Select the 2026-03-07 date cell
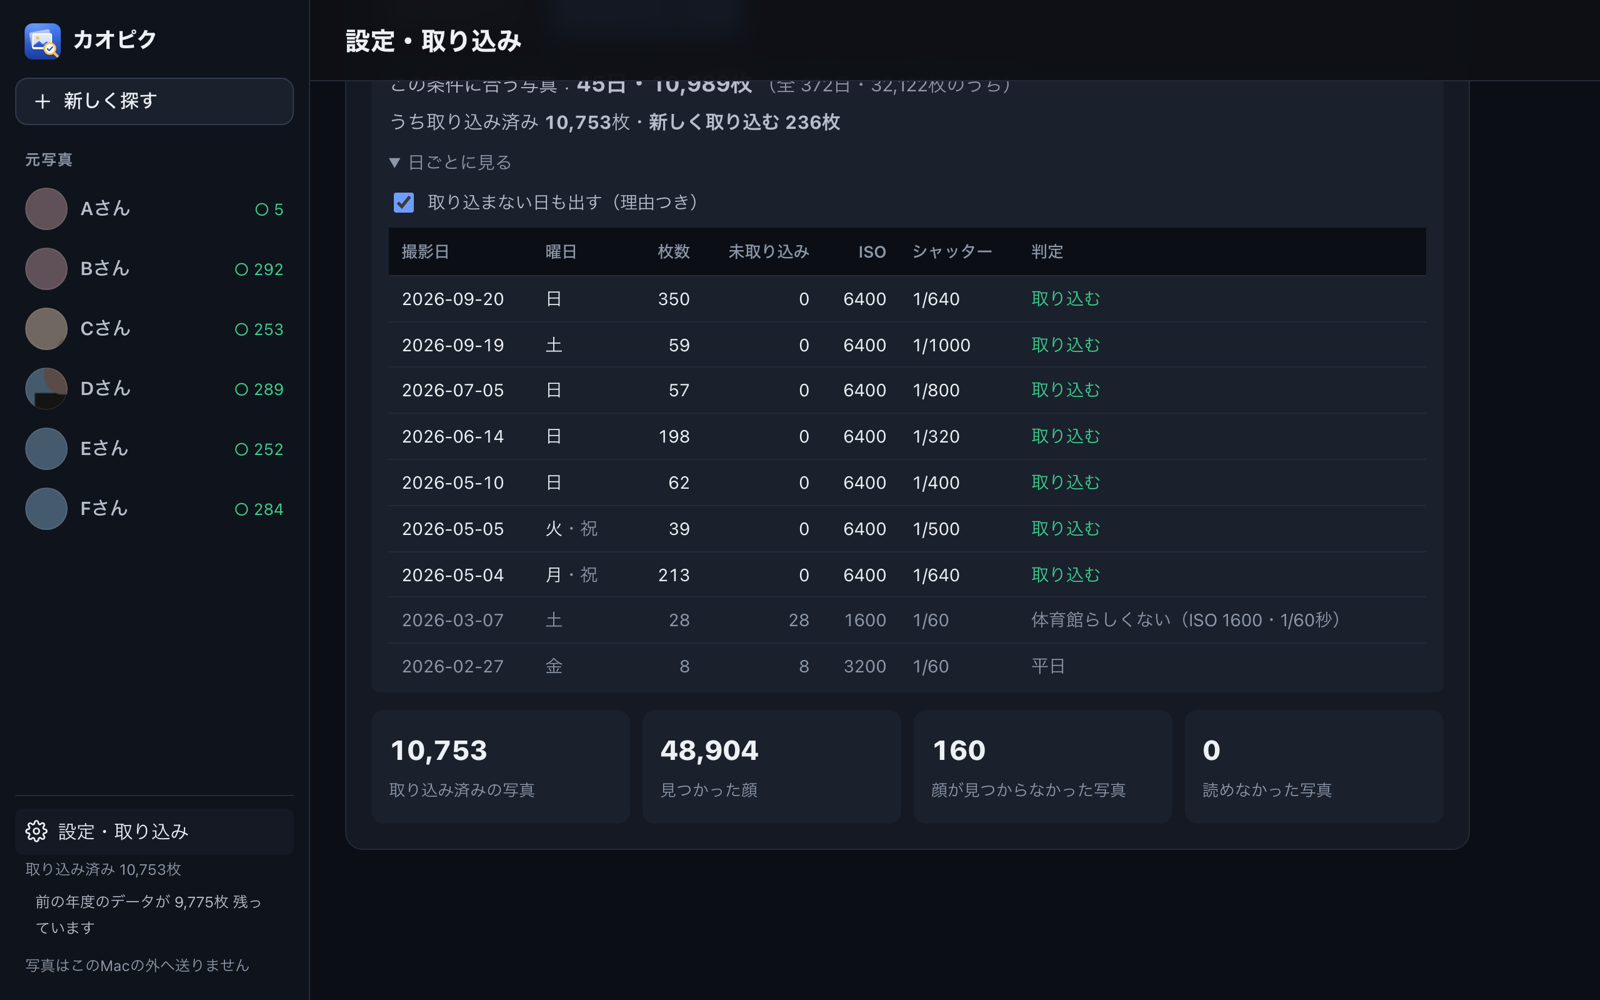The width and height of the screenshot is (1600, 1000). tap(453, 620)
